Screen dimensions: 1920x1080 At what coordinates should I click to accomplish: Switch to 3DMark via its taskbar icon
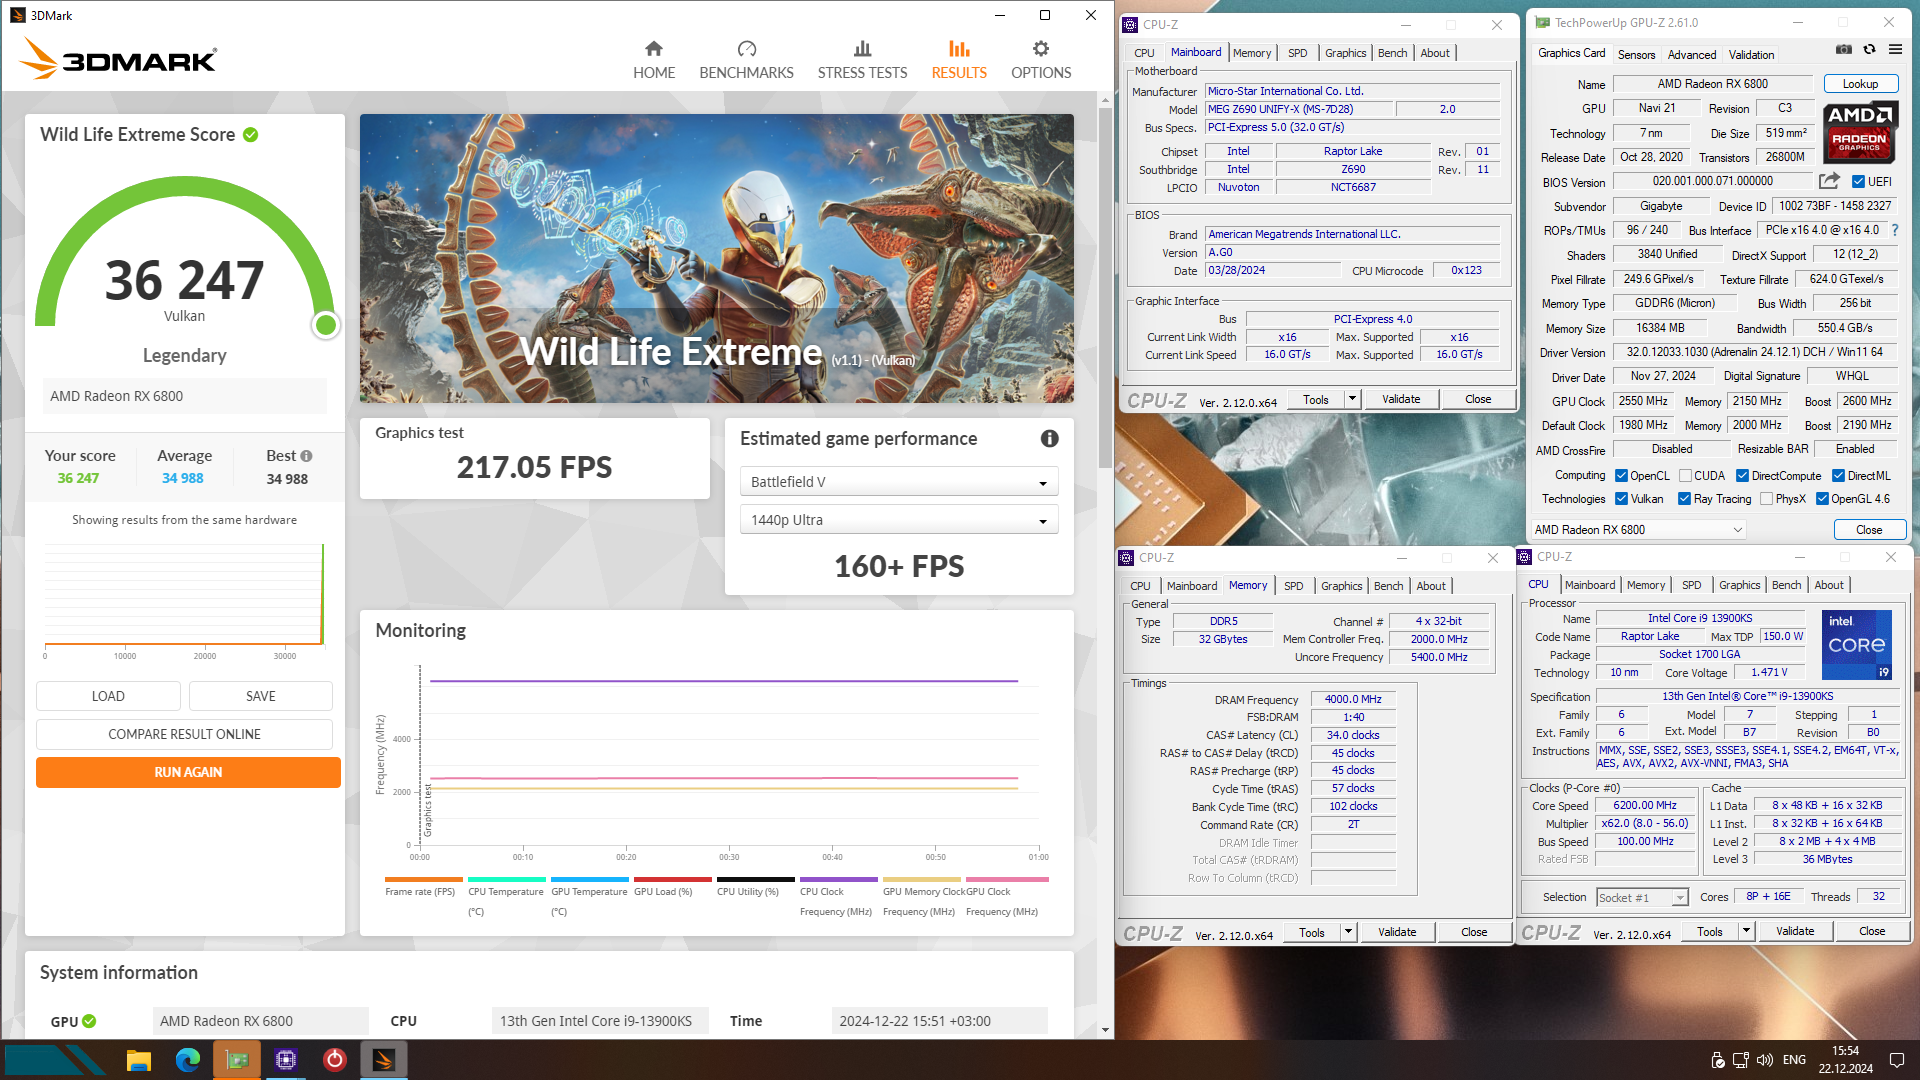(384, 1060)
